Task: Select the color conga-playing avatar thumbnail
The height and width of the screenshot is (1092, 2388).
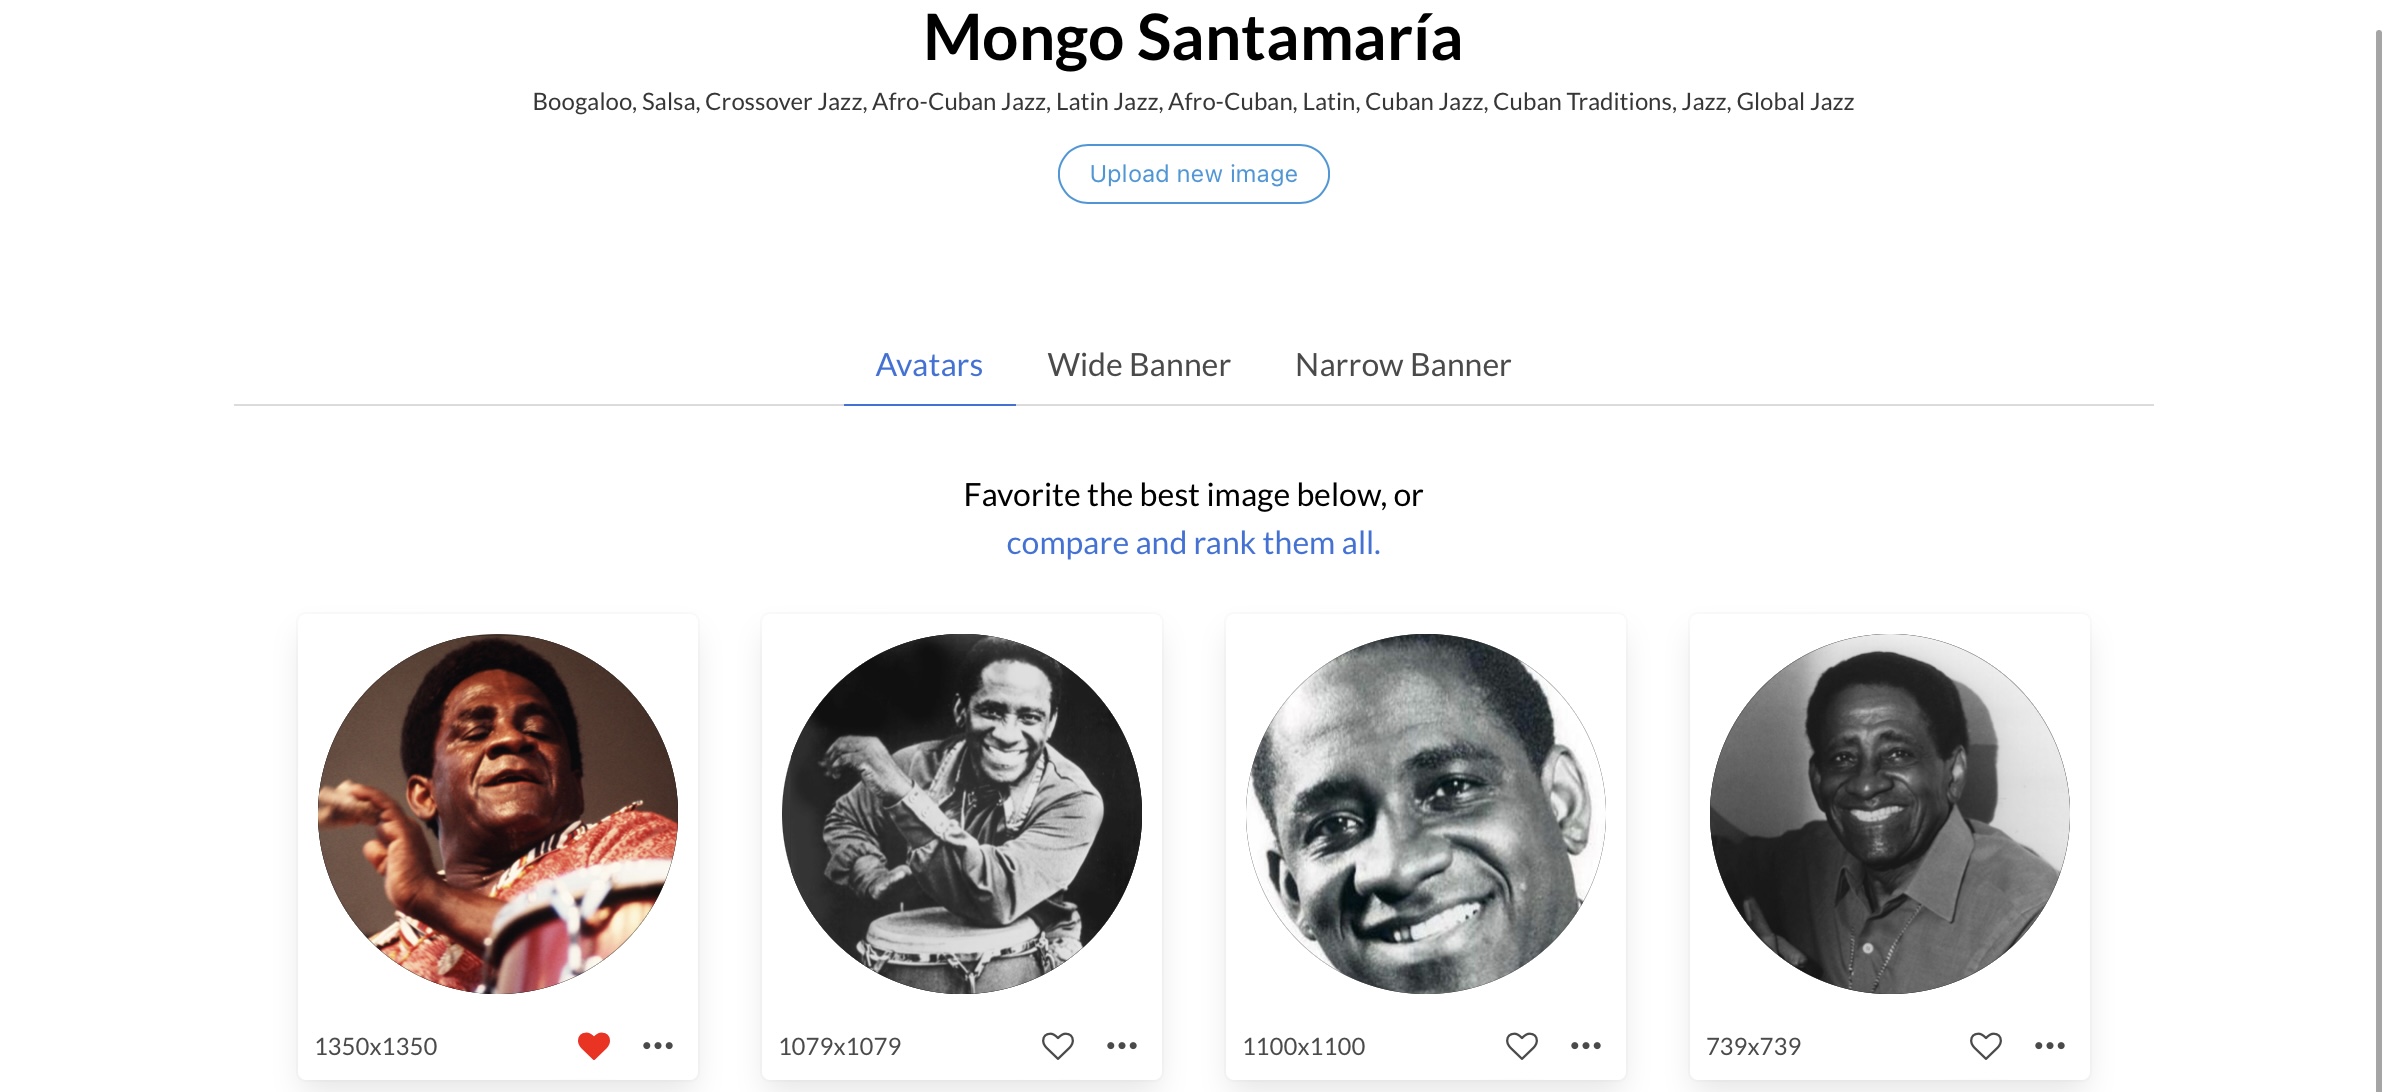Action: [498, 814]
